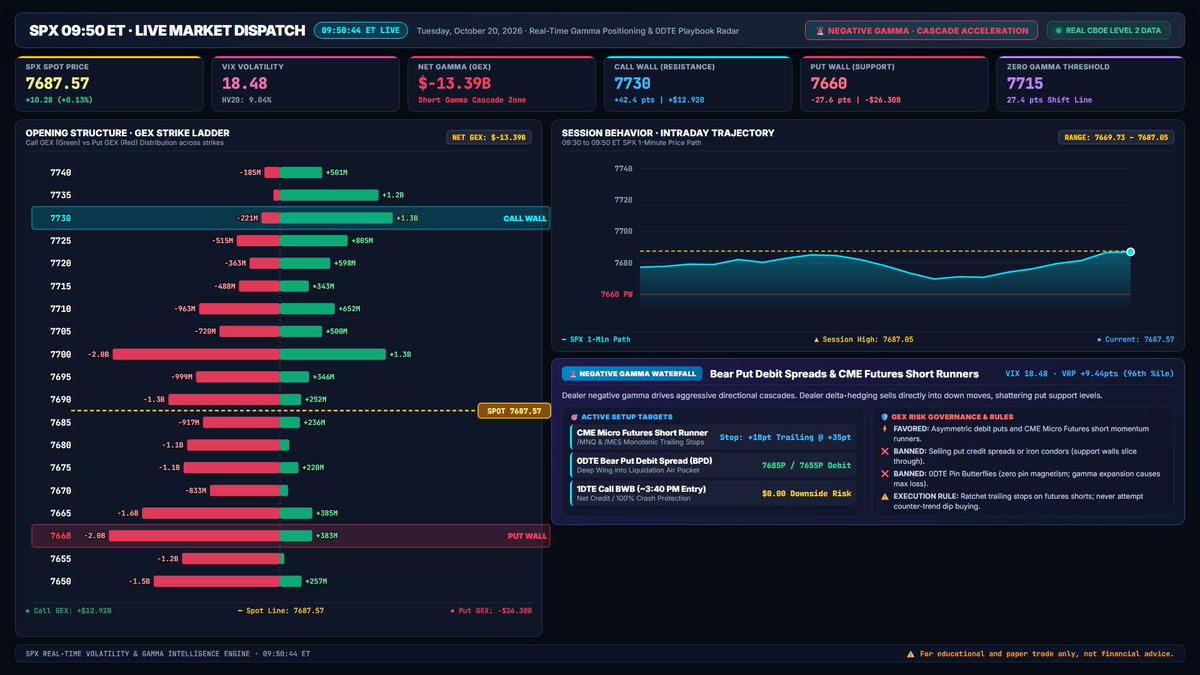Screen dimensions: 1200x675
Task: Click the 7660 PW label on the chart axis
Action: click(x=617, y=294)
